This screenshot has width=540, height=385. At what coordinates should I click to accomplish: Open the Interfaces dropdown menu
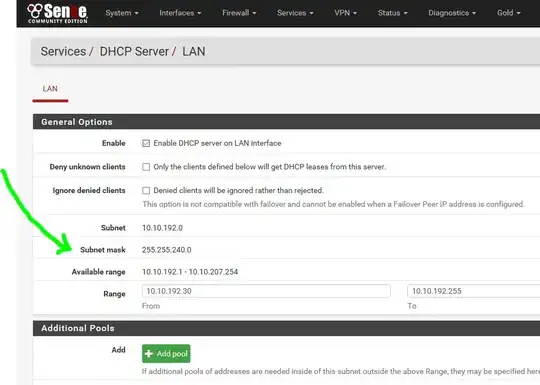point(180,13)
